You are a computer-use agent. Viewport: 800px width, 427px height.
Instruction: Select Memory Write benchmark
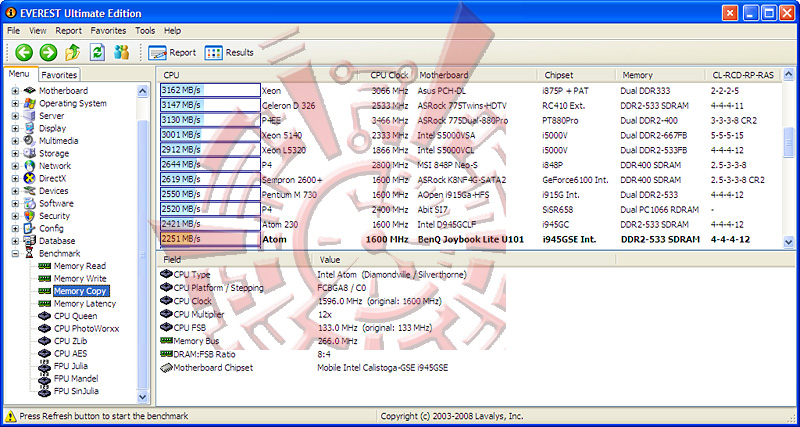click(80, 279)
